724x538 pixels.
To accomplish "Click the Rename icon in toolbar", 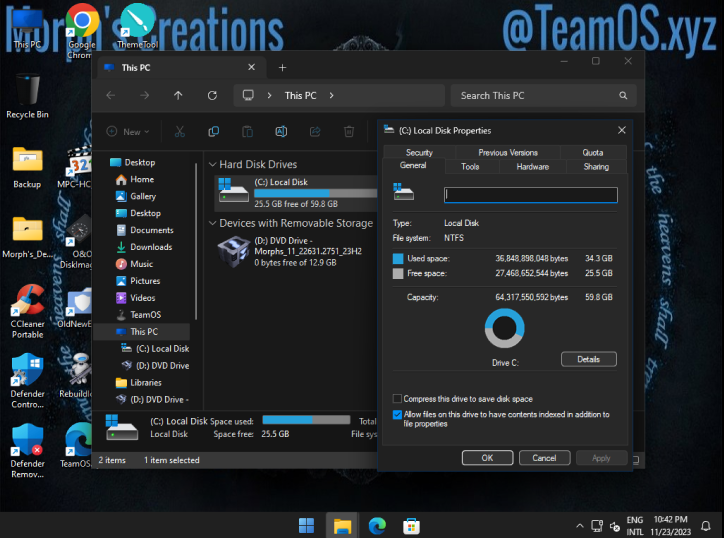I will 281,132.
